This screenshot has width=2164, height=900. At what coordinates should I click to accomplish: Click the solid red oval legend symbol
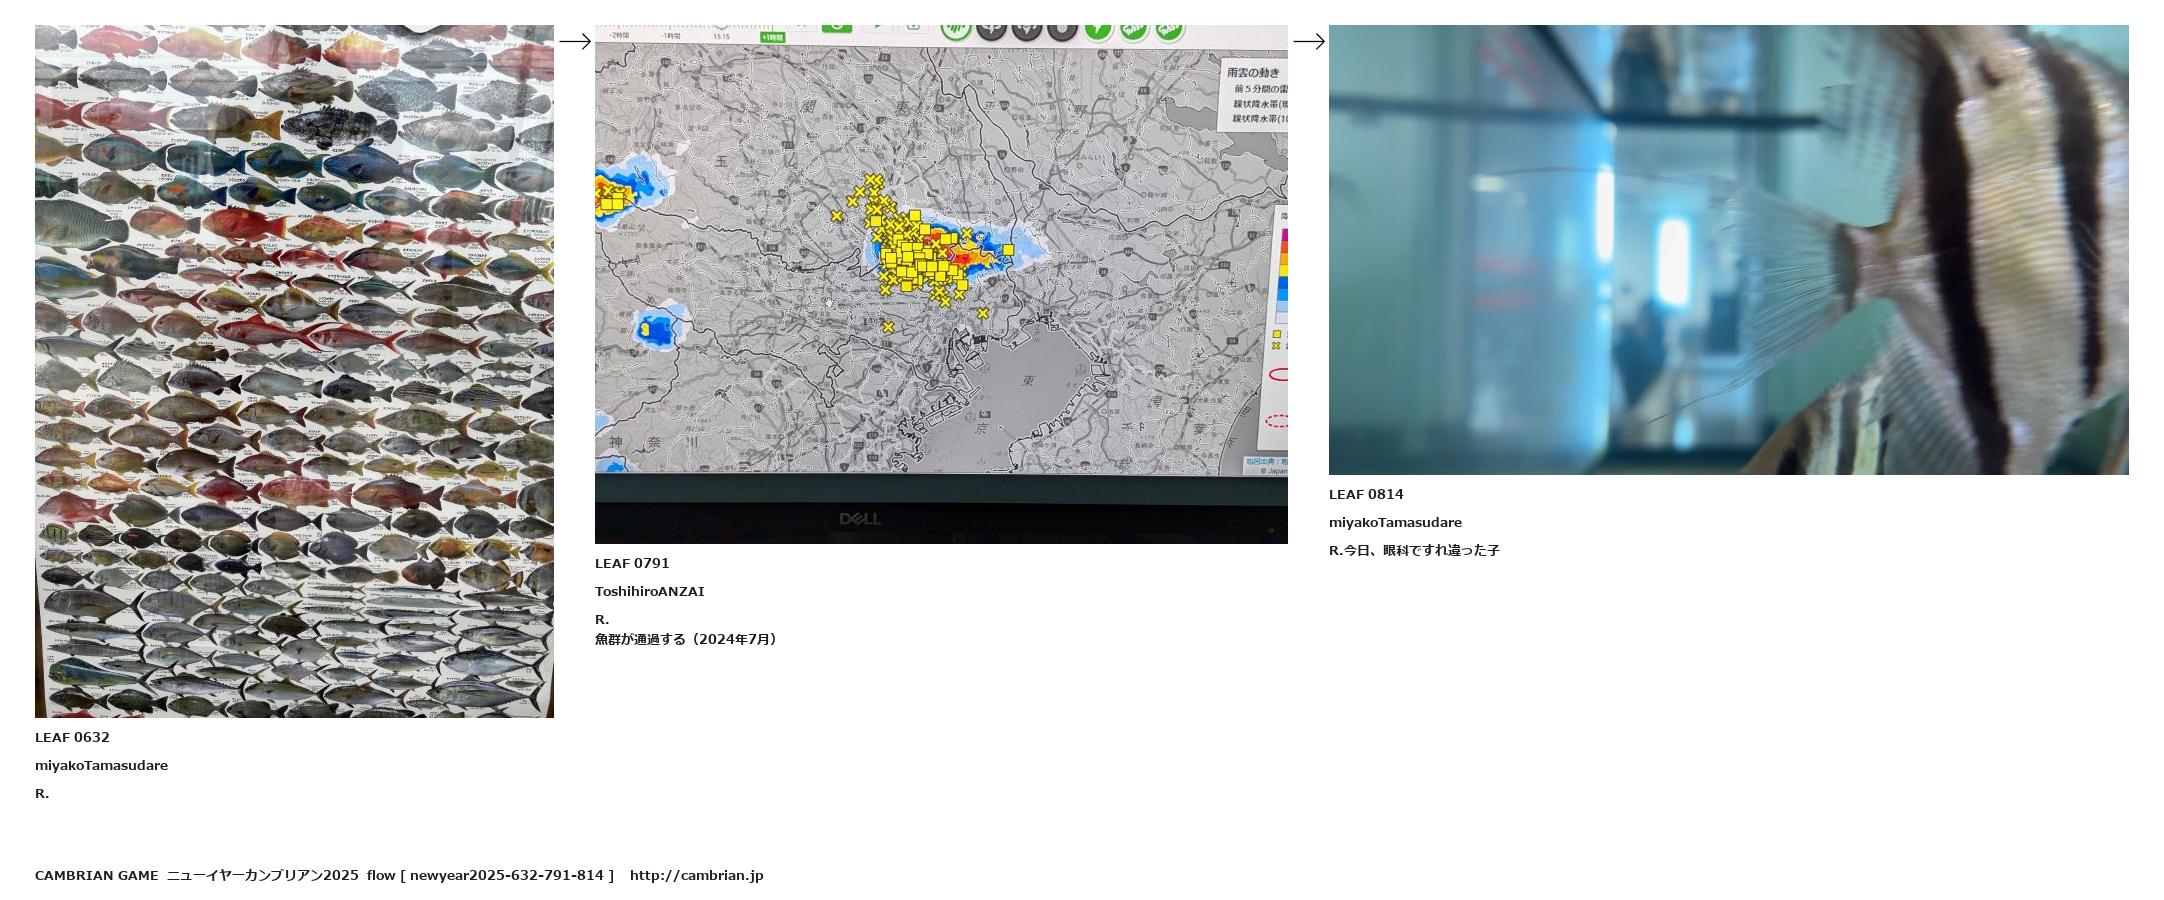point(1278,374)
